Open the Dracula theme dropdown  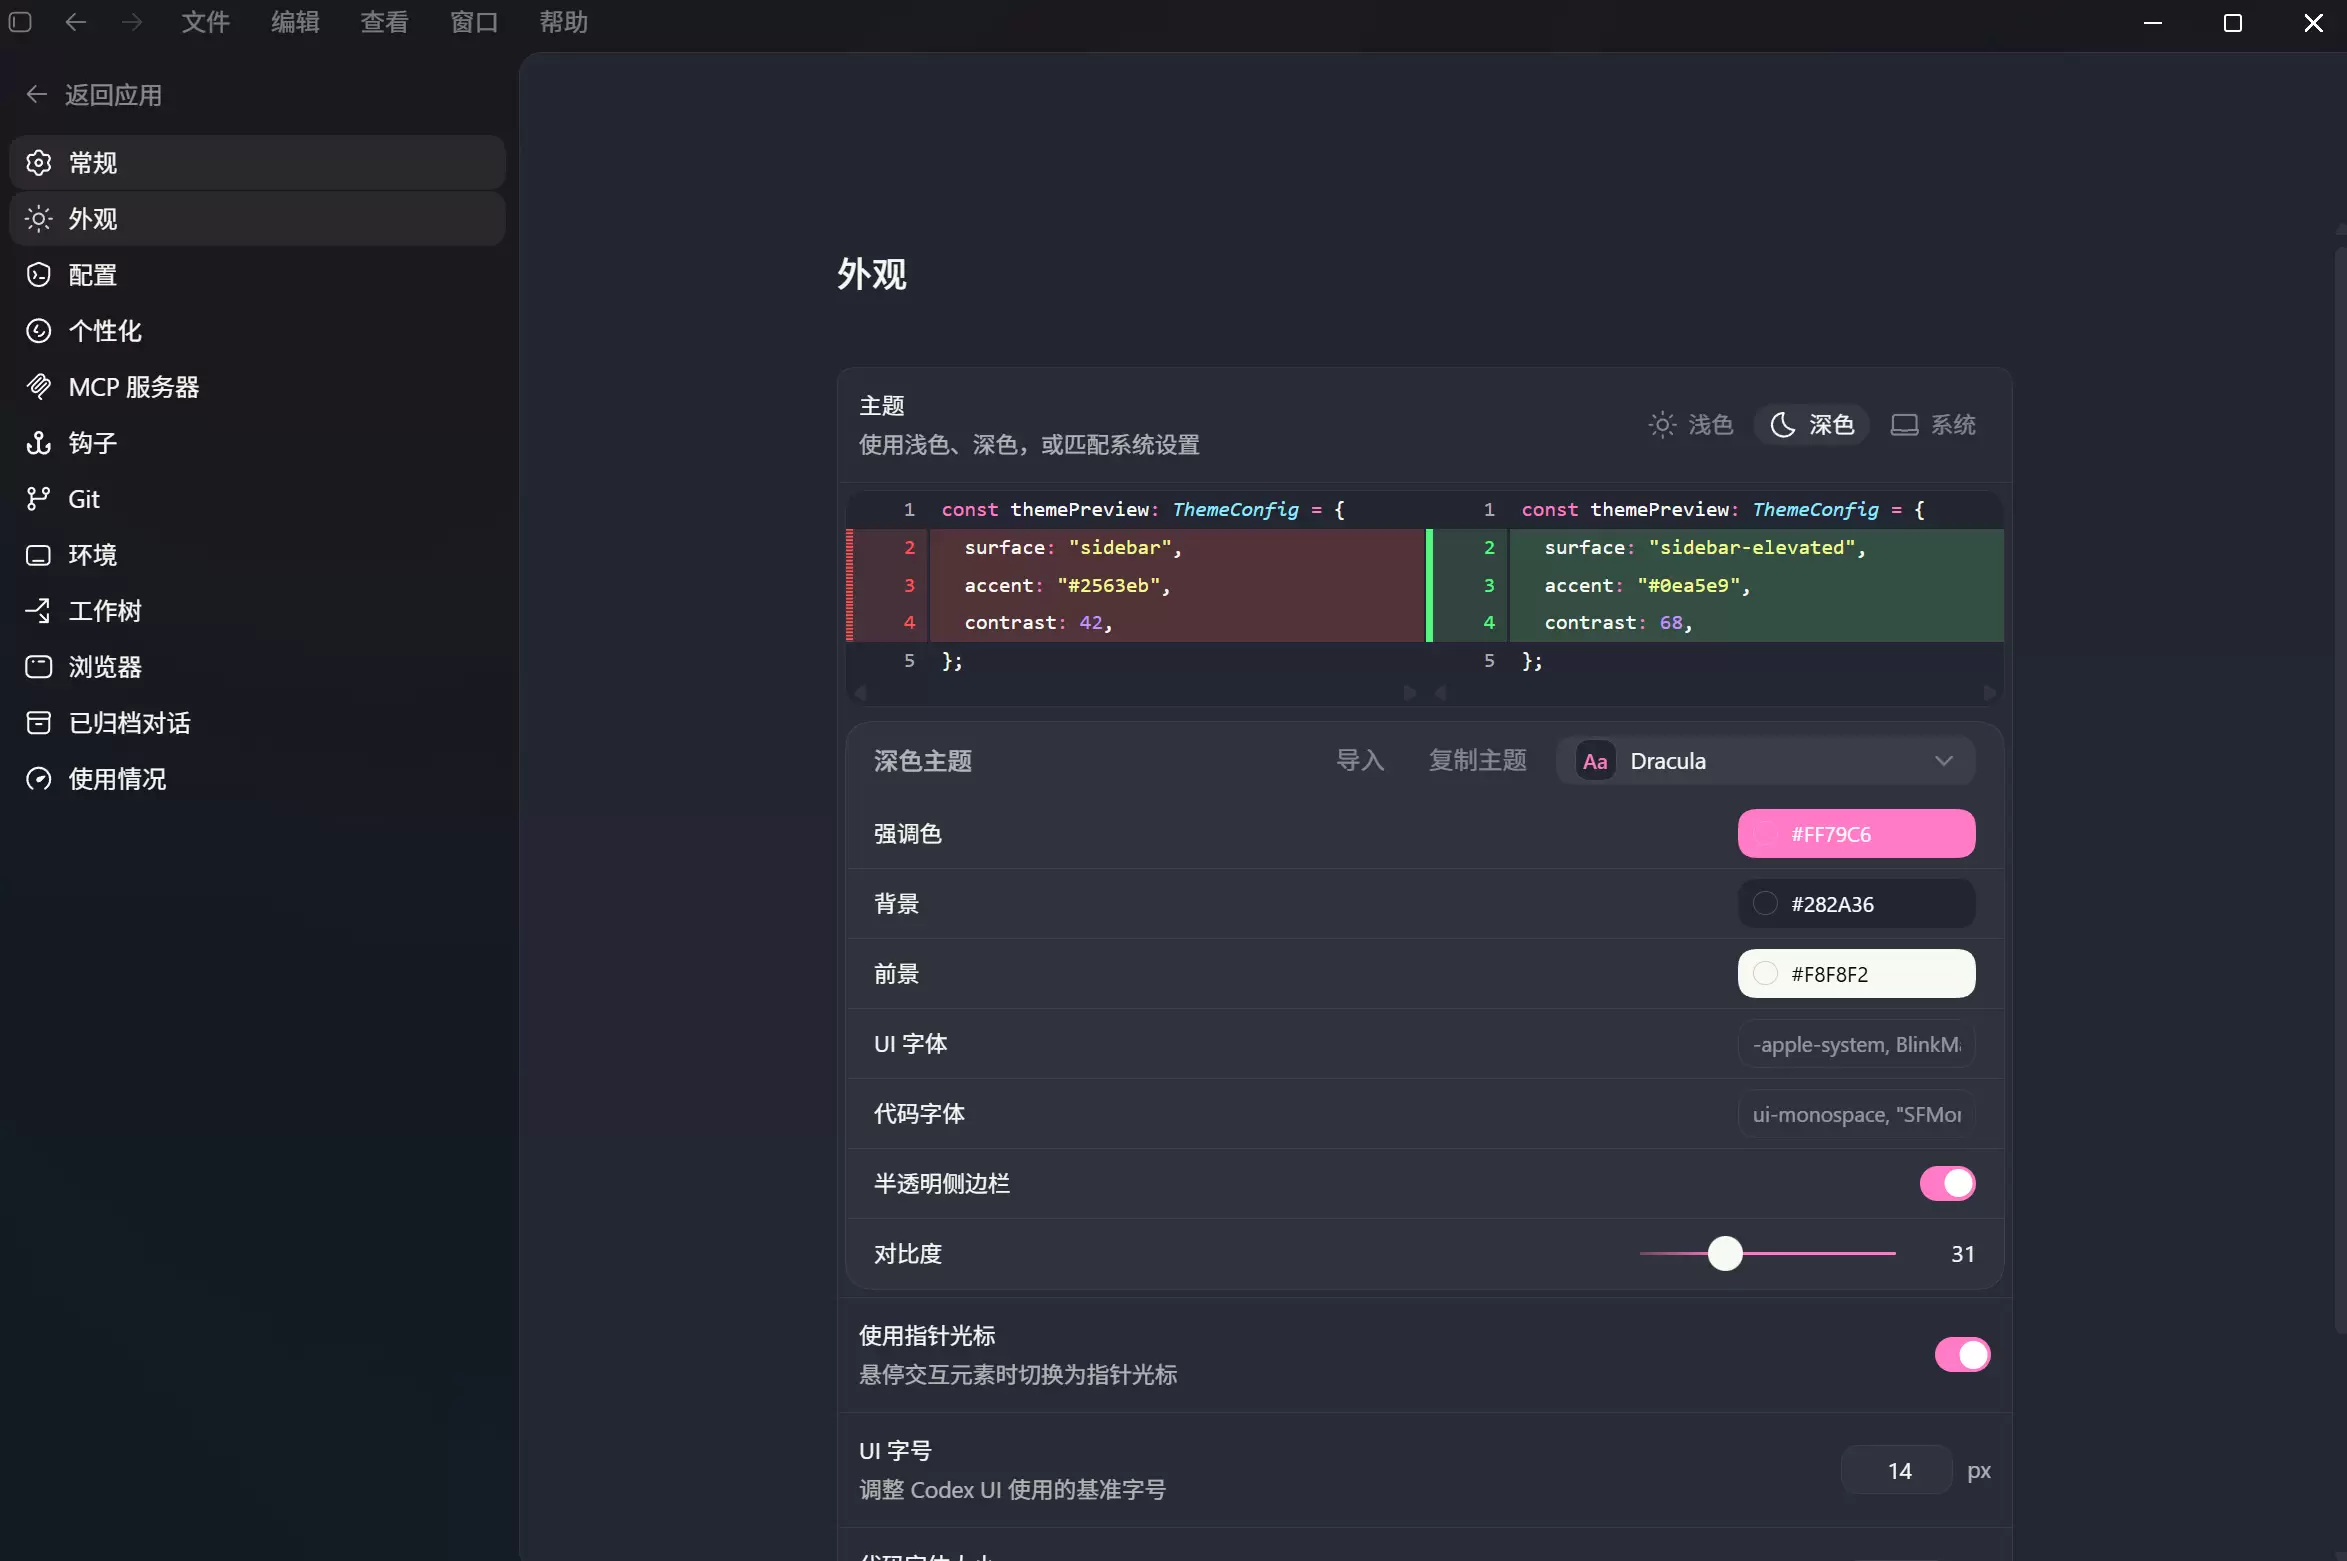(x=1765, y=761)
